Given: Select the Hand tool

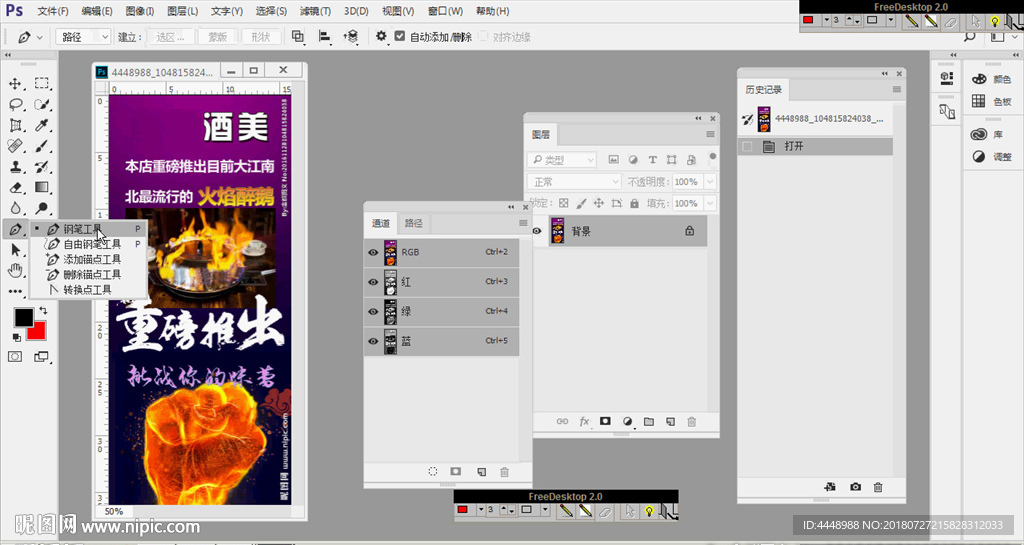Looking at the screenshot, I should point(16,270).
